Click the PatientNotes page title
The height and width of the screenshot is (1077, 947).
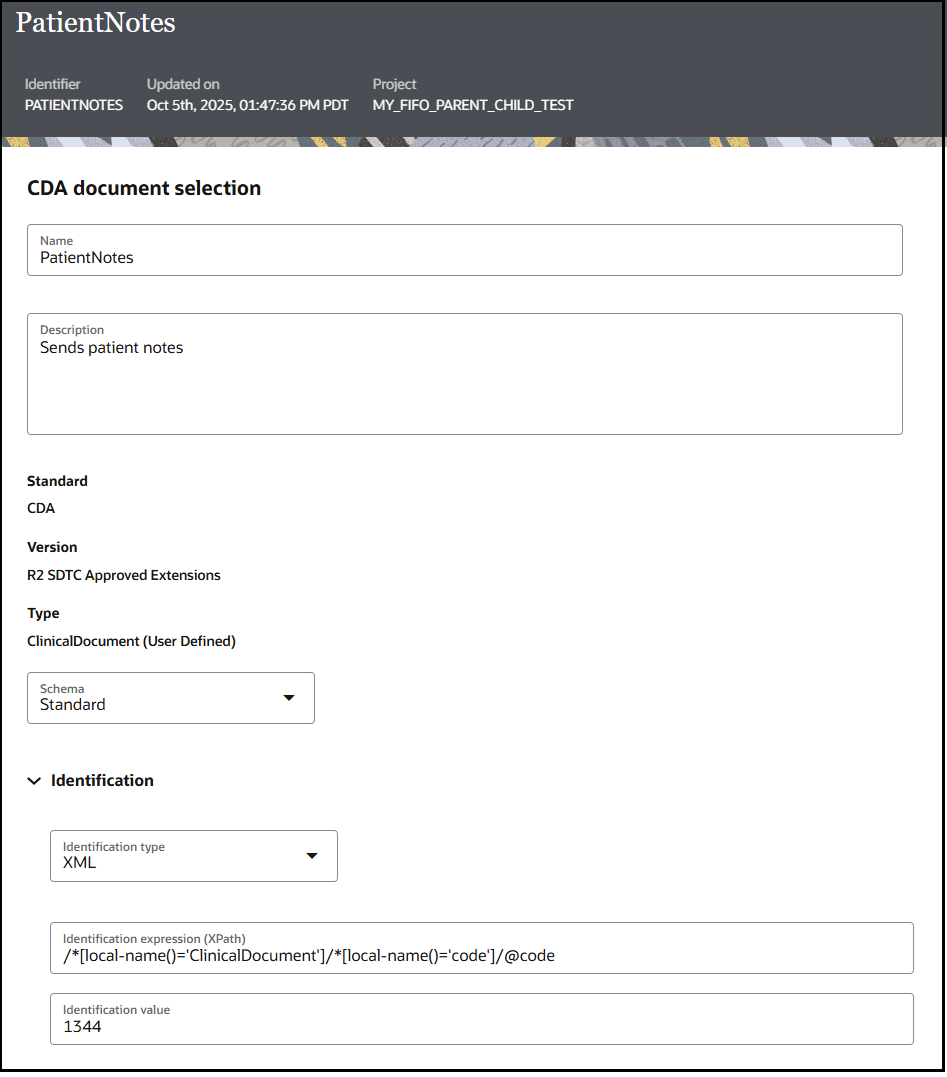[96, 23]
